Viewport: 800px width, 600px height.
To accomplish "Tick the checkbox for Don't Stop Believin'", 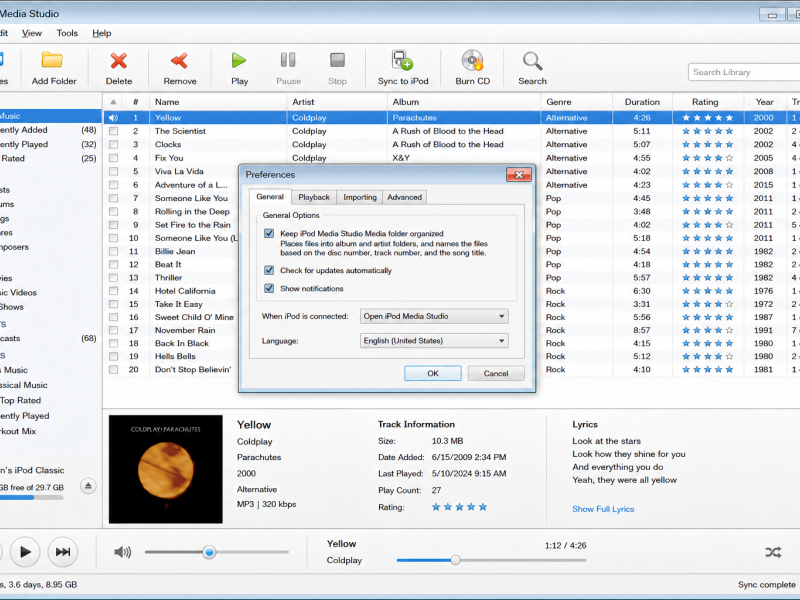I will 113,369.
